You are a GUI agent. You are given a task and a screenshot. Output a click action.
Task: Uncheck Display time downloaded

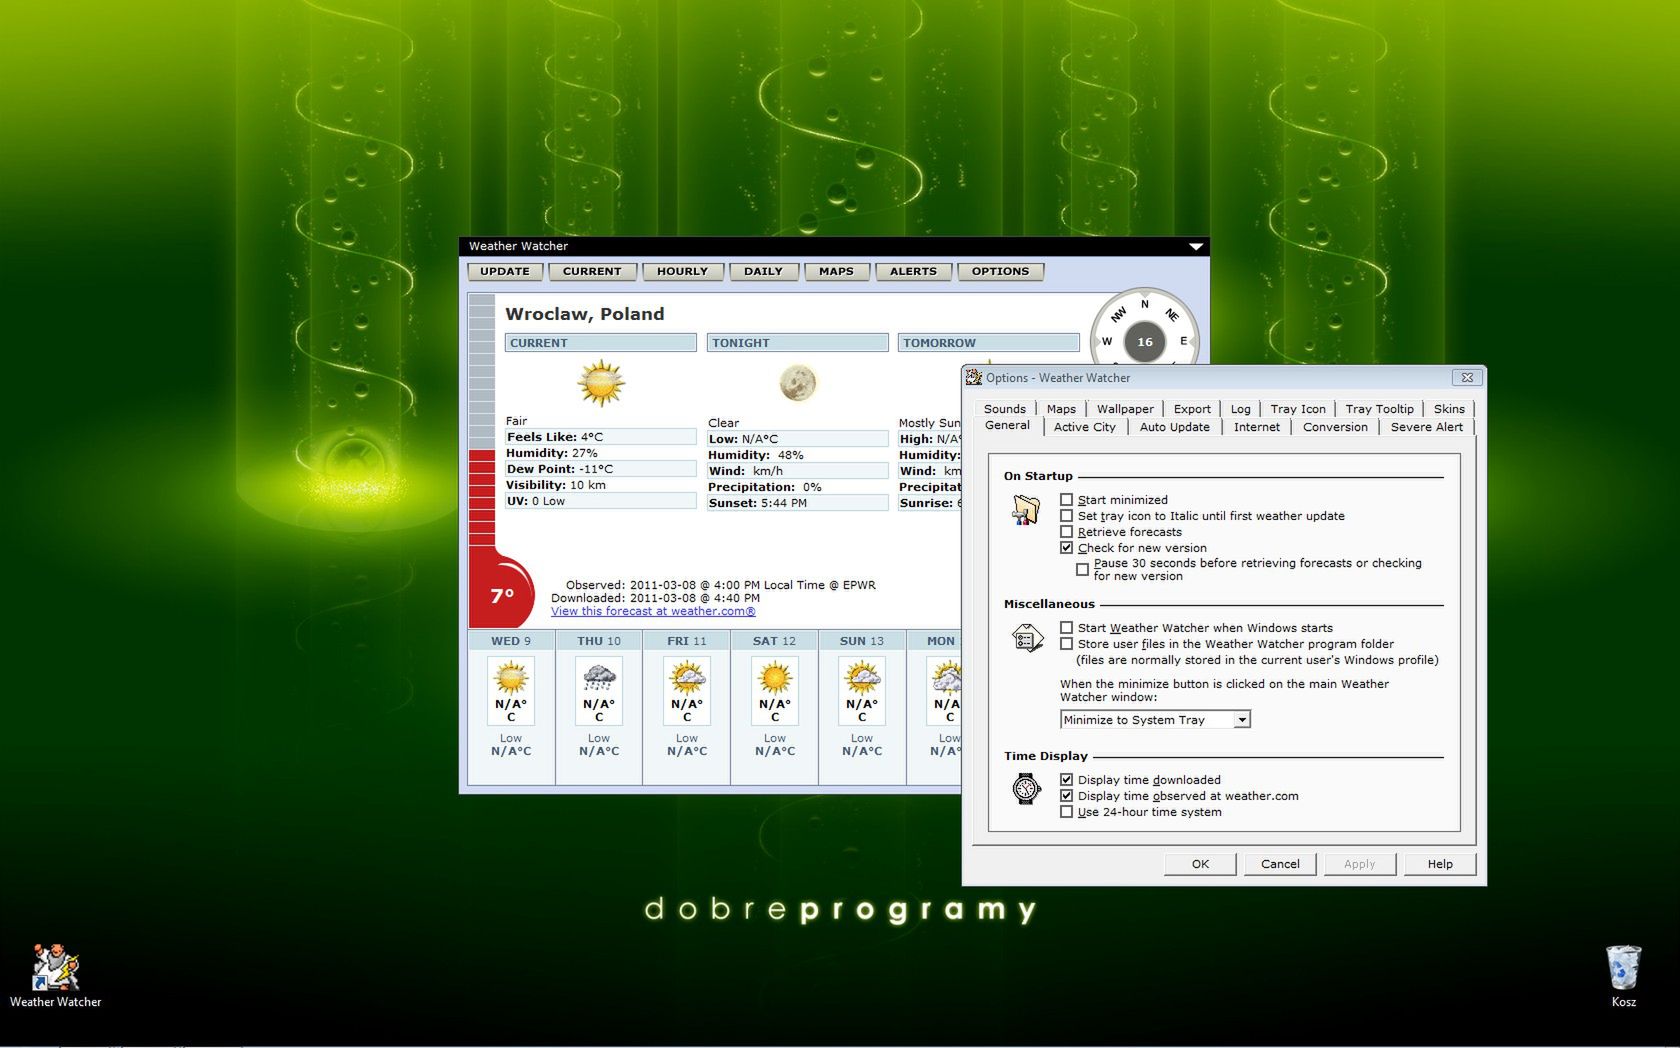click(1066, 780)
